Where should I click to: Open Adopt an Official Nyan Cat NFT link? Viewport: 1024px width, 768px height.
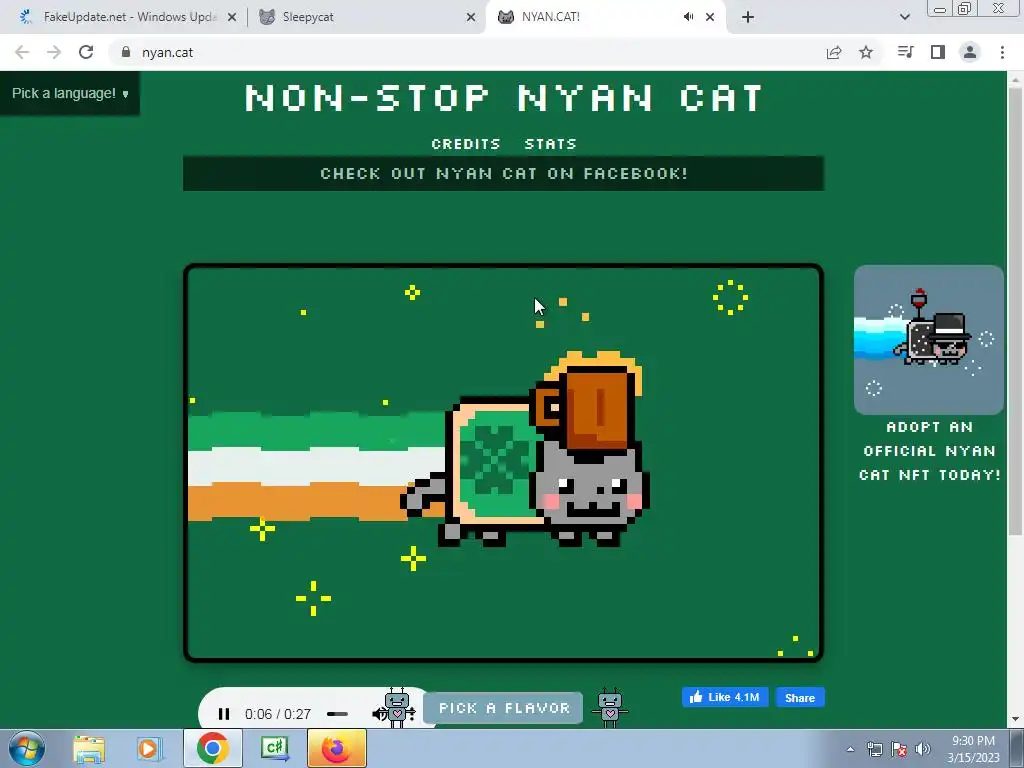[929, 451]
